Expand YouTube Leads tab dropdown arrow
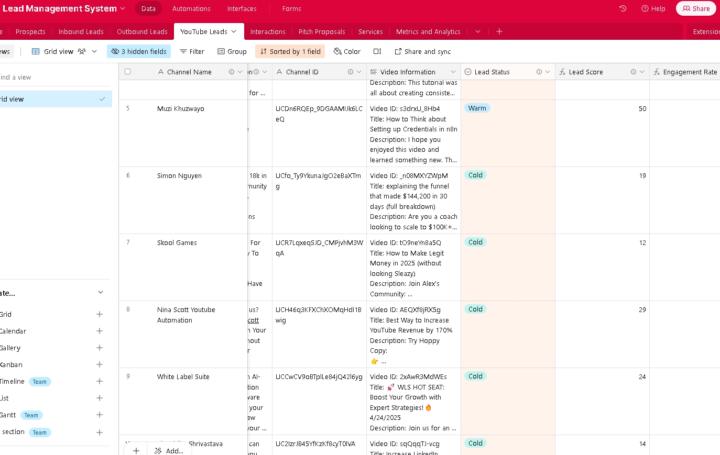 [234, 31]
